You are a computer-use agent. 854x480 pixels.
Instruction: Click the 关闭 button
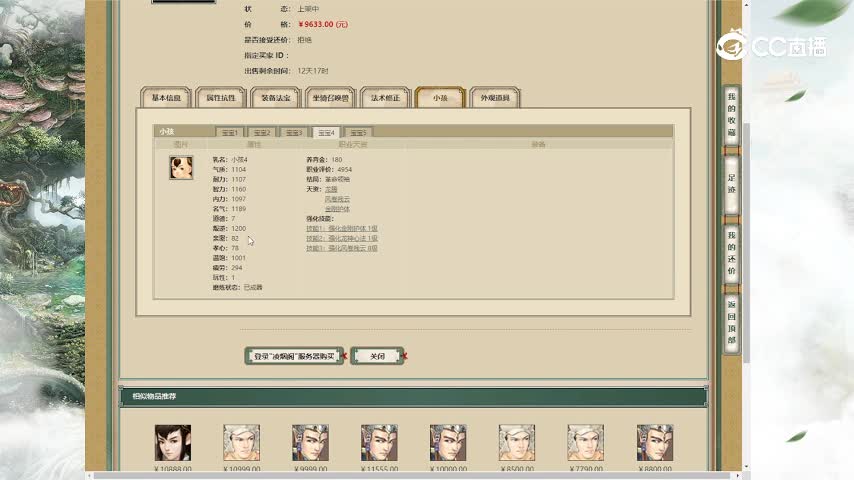tap(377, 356)
